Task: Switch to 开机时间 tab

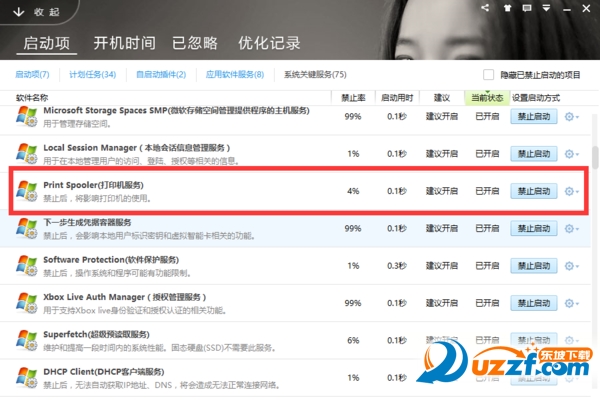Action: pyautogui.click(x=125, y=43)
